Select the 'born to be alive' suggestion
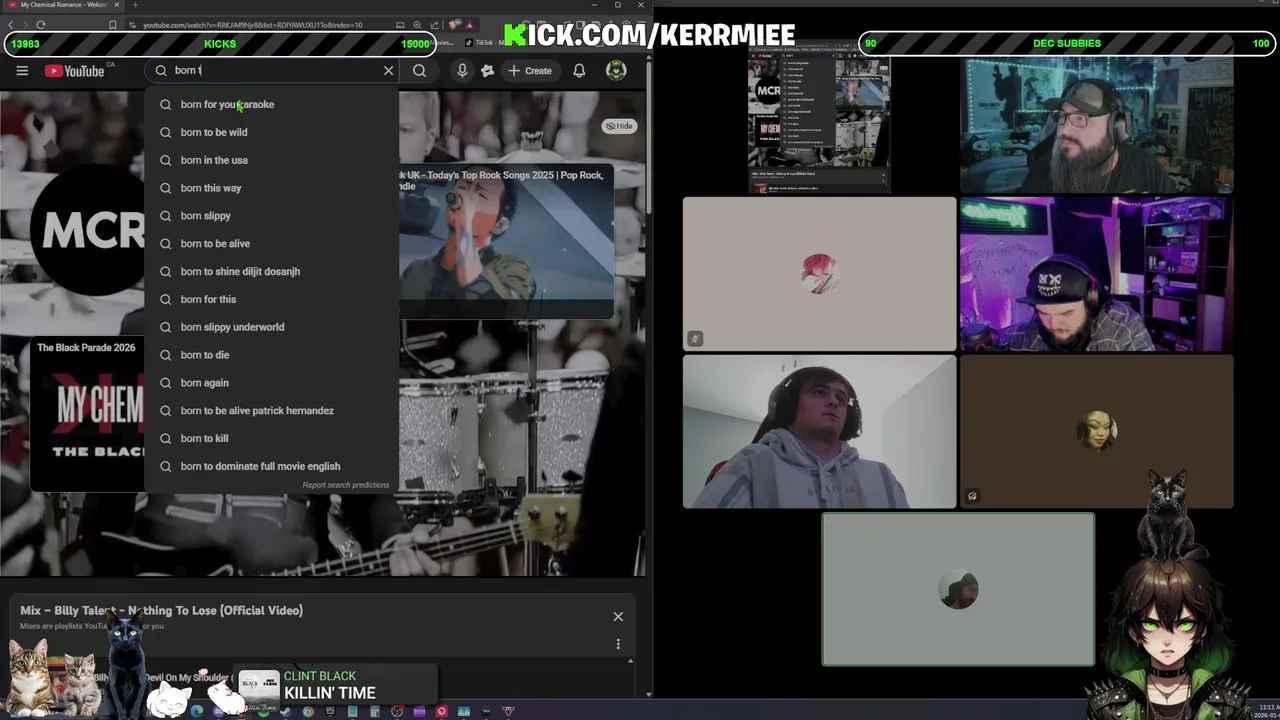This screenshot has width=1280, height=720. [272, 243]
